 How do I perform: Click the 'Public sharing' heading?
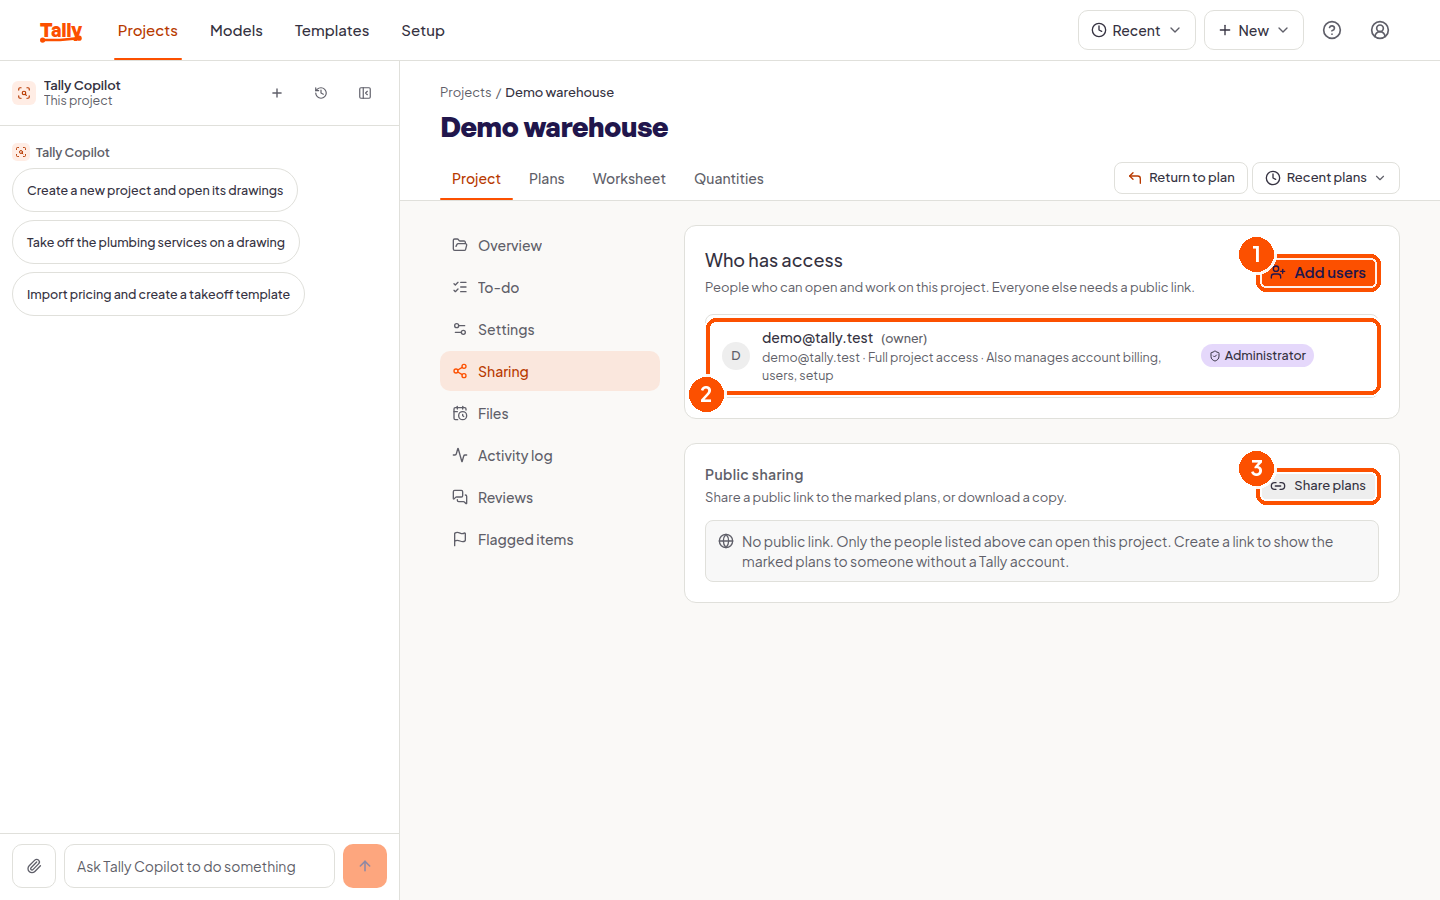click(x=754, y=475)
